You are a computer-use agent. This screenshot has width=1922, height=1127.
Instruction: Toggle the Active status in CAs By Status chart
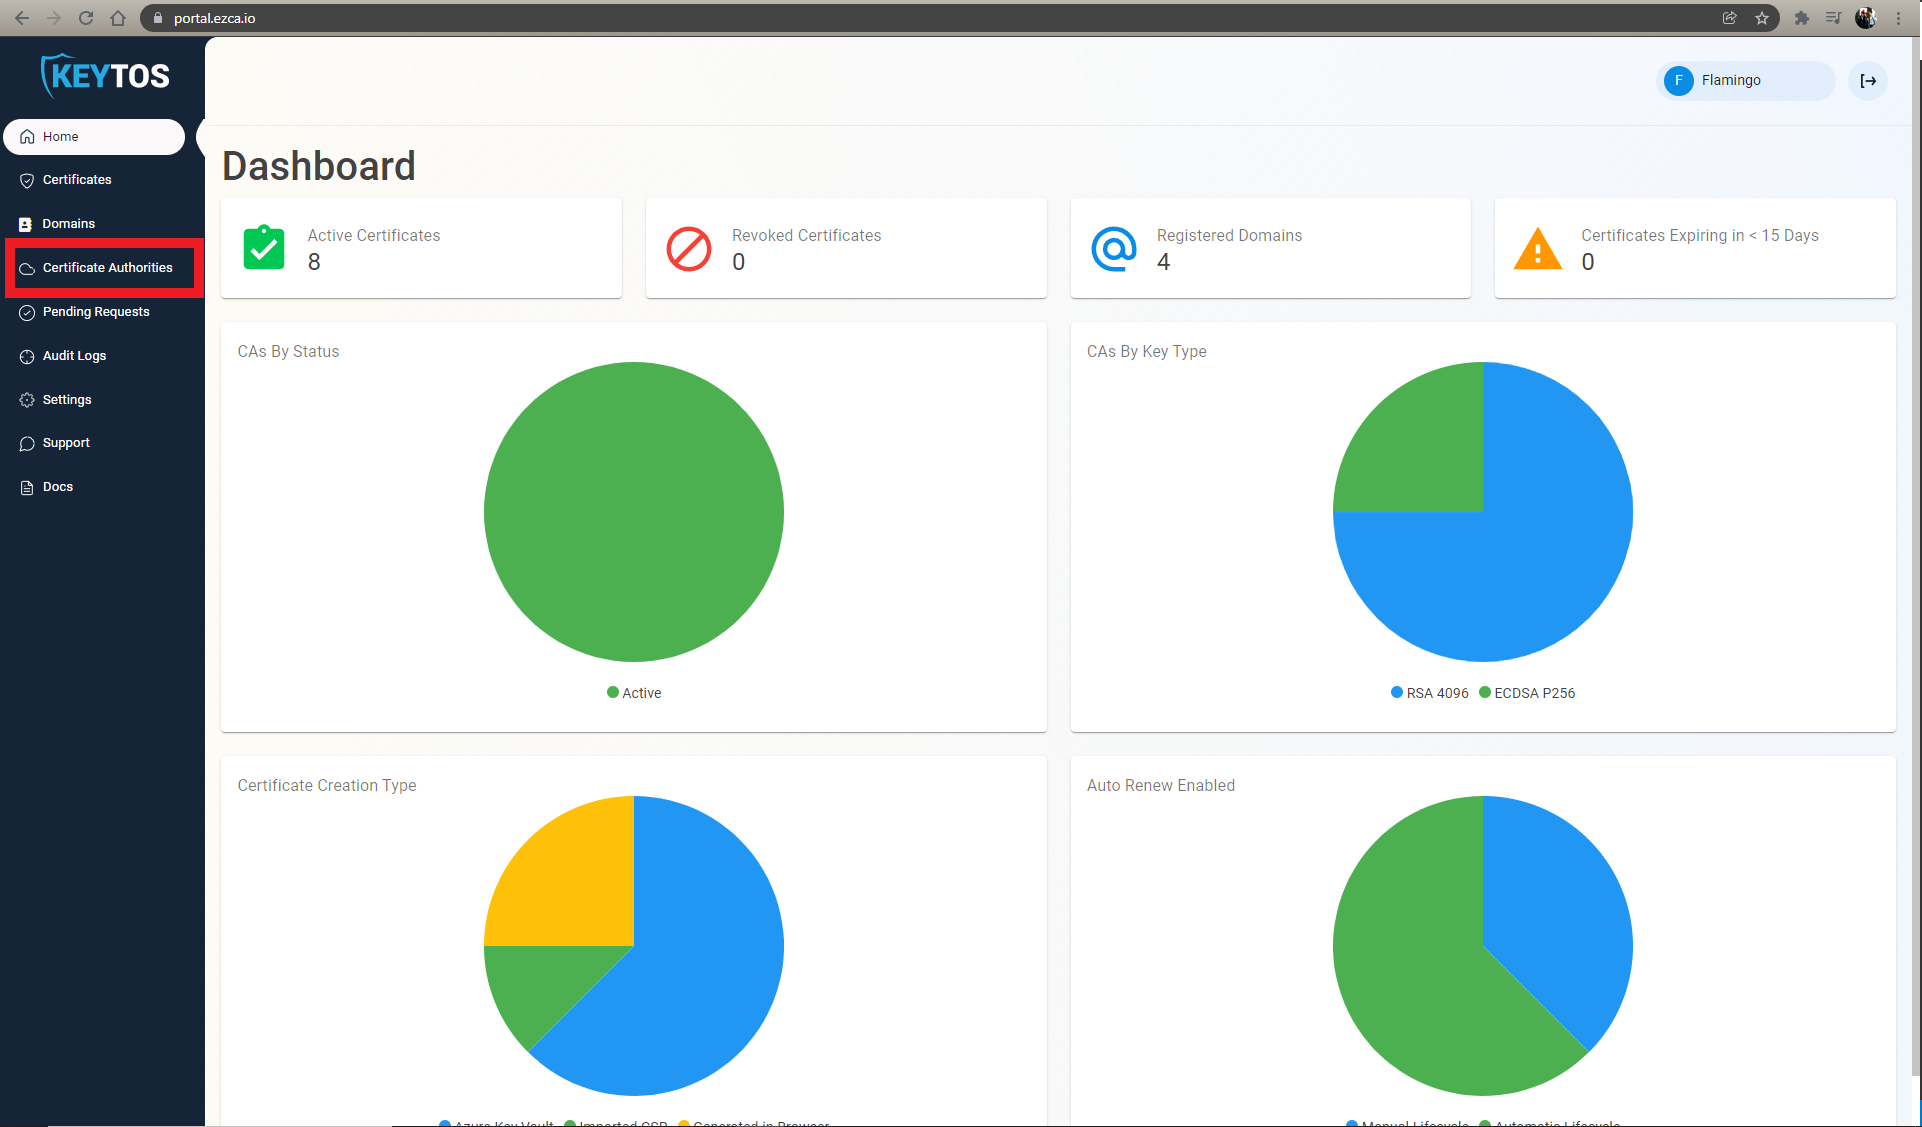coord(632,692)
